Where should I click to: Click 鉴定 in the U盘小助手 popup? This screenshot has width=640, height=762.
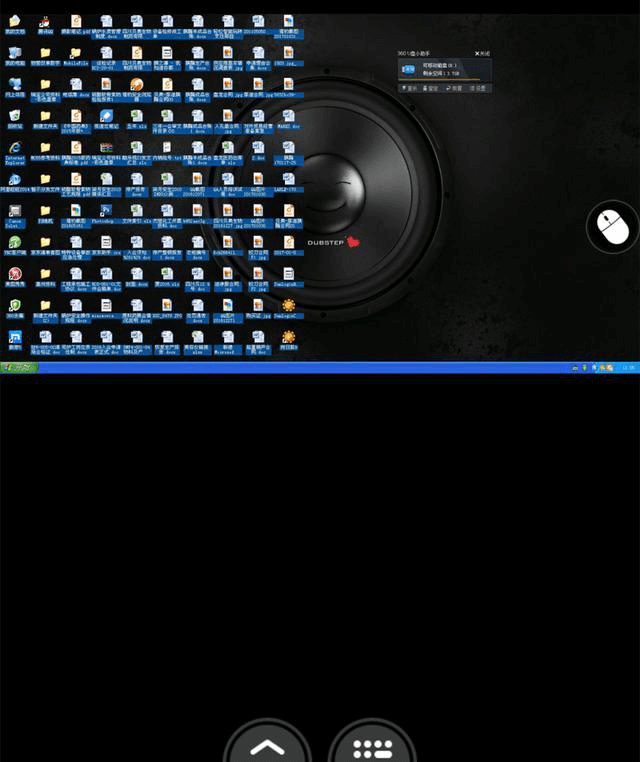click(431, 88)
